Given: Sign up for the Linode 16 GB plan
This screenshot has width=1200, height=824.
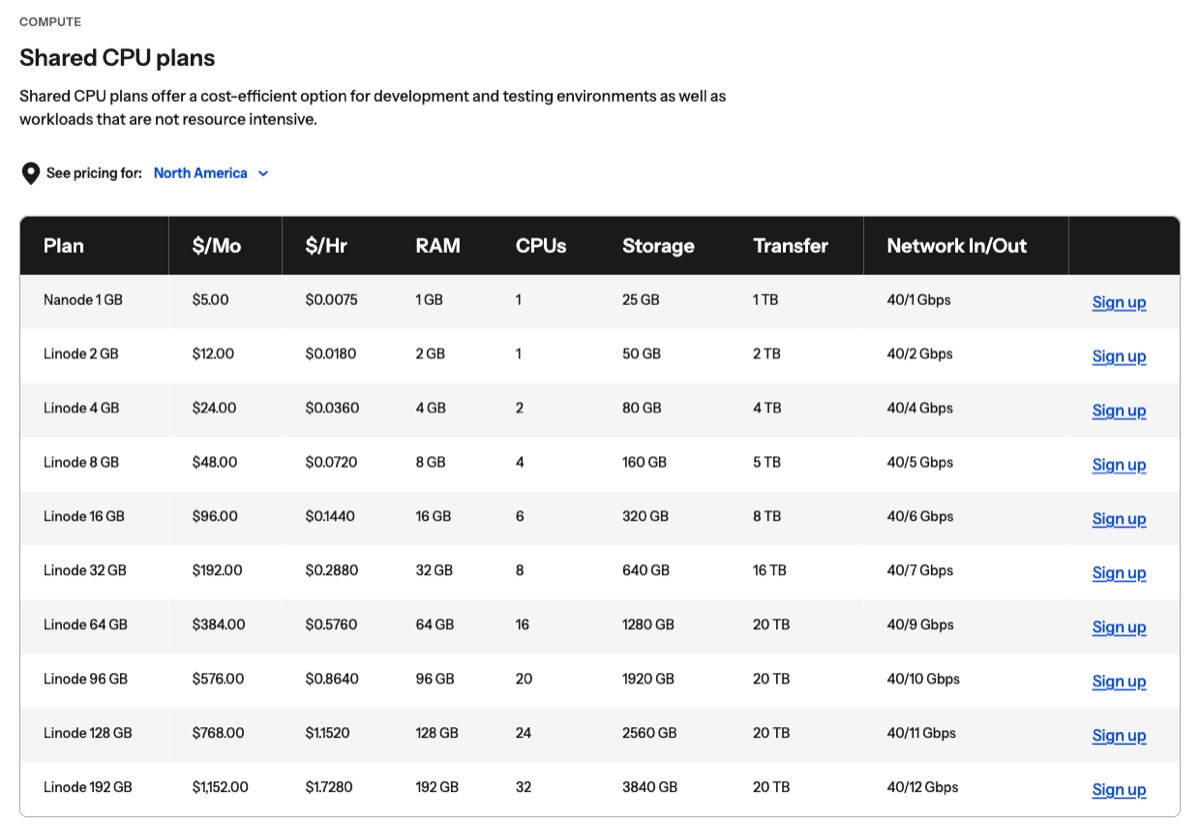Looking at the screenshot, I should [x=1119, y=518].
